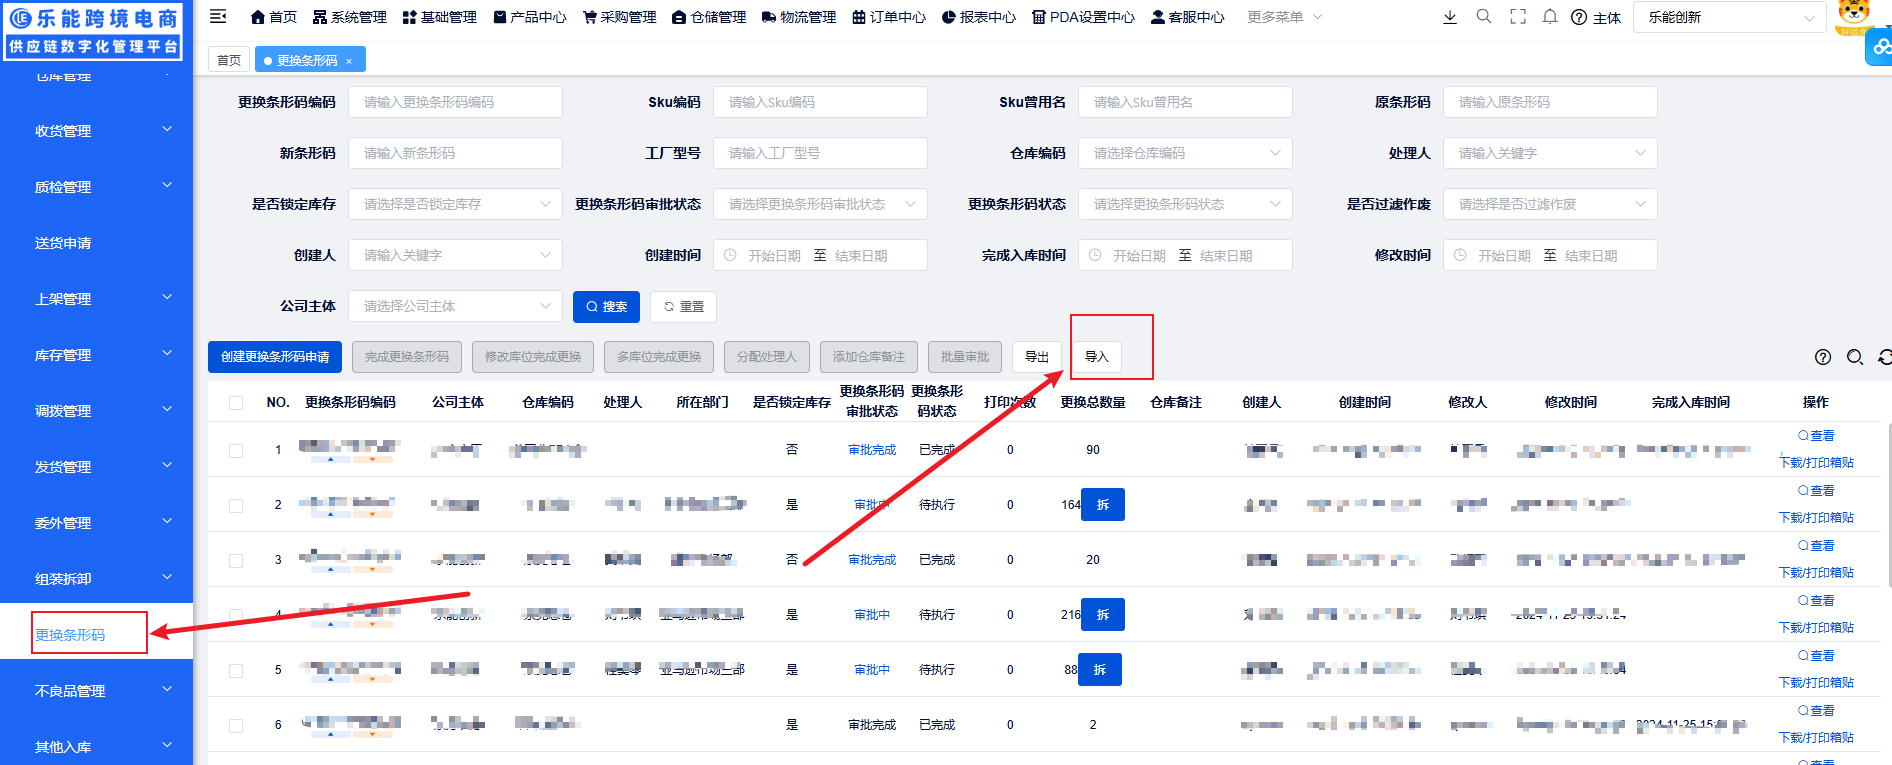The height and width of the screenshot is (765, 1892).
Task: Open the 产品中心 top menu
Action: (530, 17)
